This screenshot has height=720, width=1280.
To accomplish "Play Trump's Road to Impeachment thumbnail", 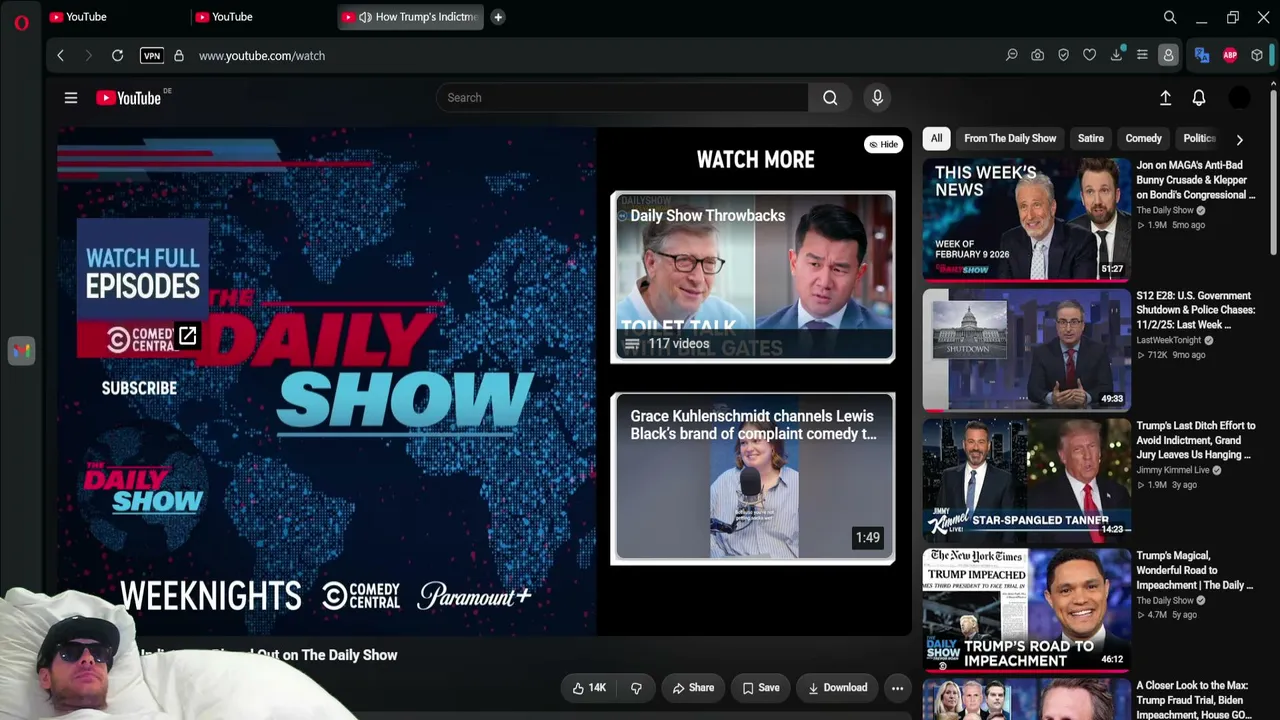I will (x=1027, y=610).
